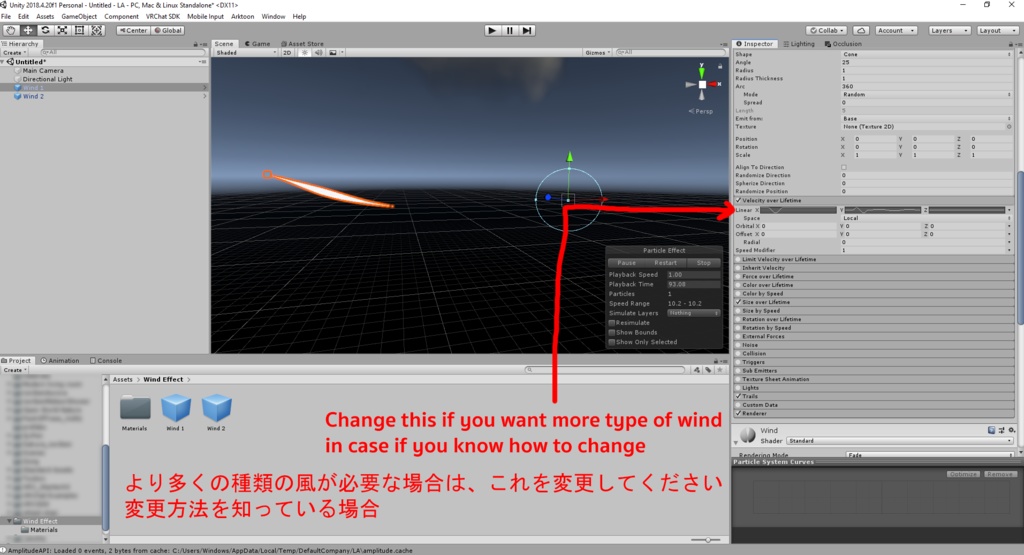Switch to the Lighting tab
This screenshot has height=555, width=1024.
[799, 44]
